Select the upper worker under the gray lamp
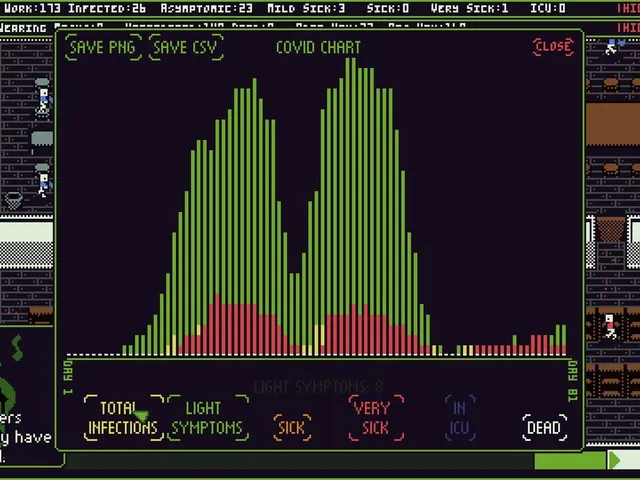The image size is (640, 480). coord(43,102)
